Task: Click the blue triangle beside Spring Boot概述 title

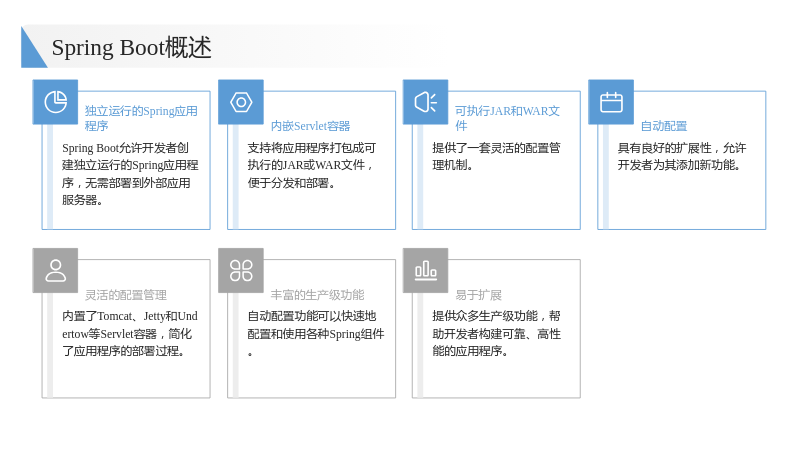Action: pyautogui.click(x=32, y=47)
